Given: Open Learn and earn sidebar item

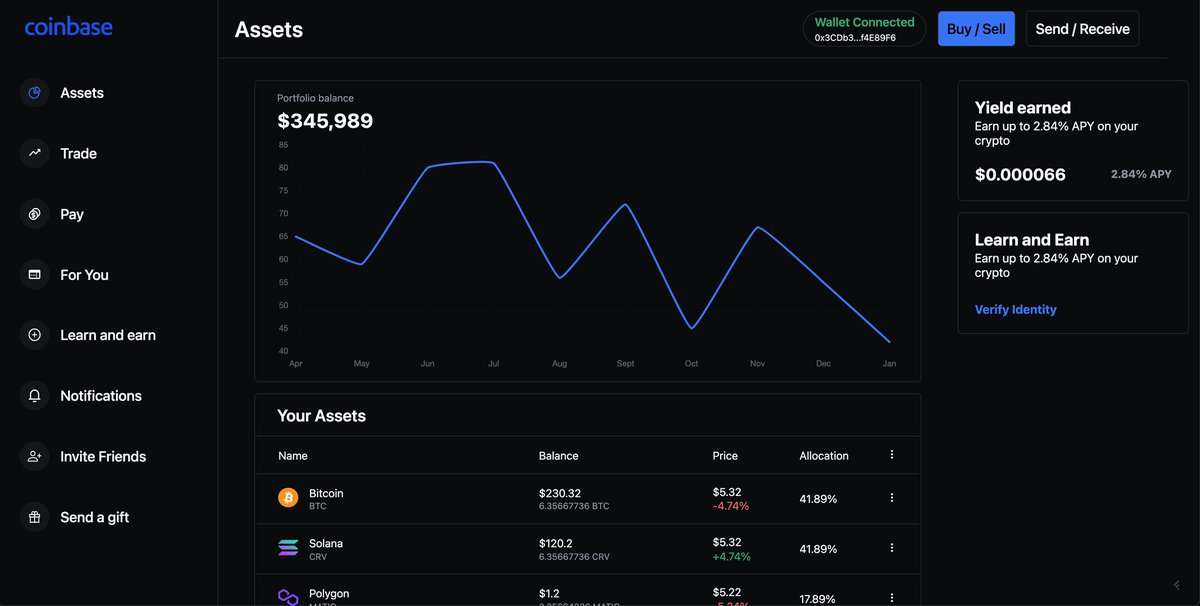Looking at the screenshot, I should pyautogui.click(x=108, y=335).
